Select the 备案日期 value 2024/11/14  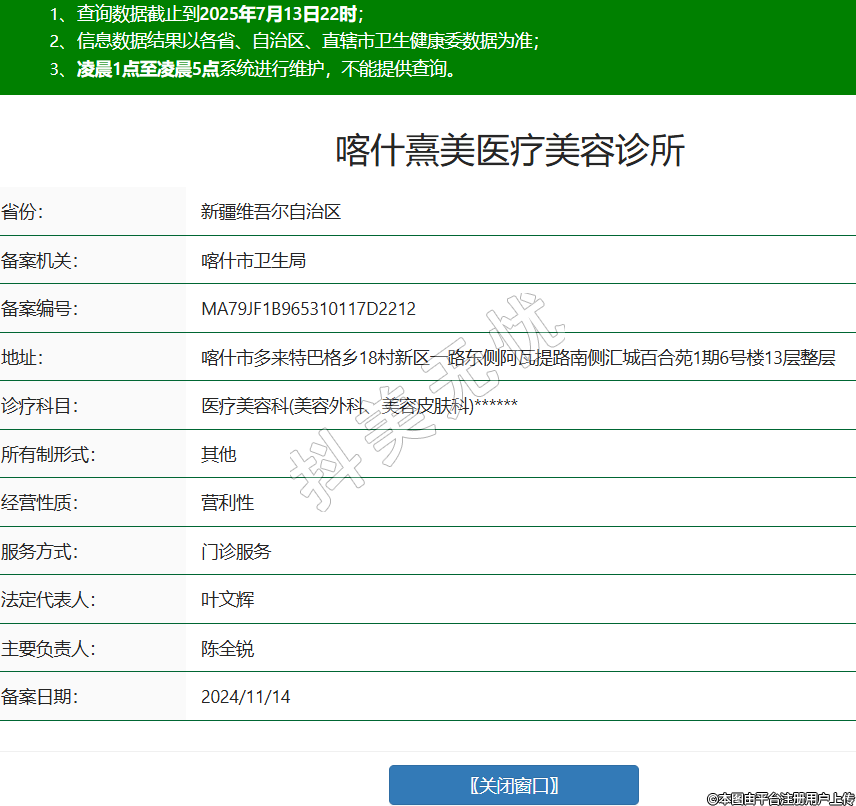(x=245, y=697)
